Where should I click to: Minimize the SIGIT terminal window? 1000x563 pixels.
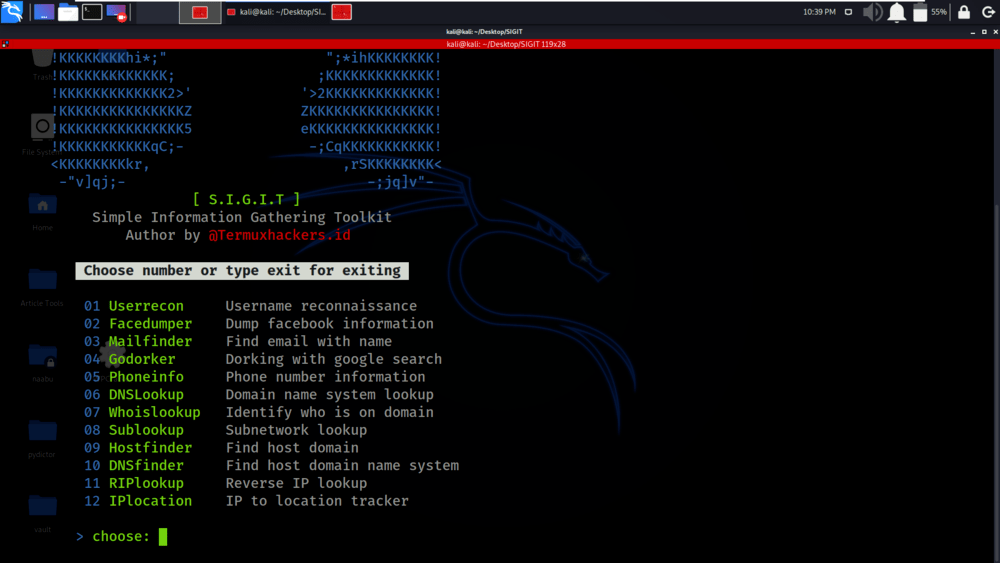[x=973, y=32]
